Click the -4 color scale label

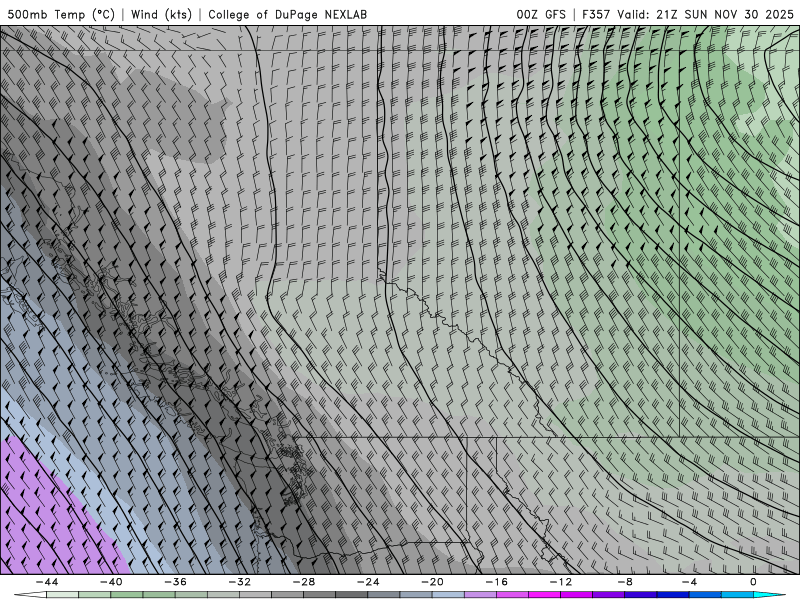click(689, 582)
